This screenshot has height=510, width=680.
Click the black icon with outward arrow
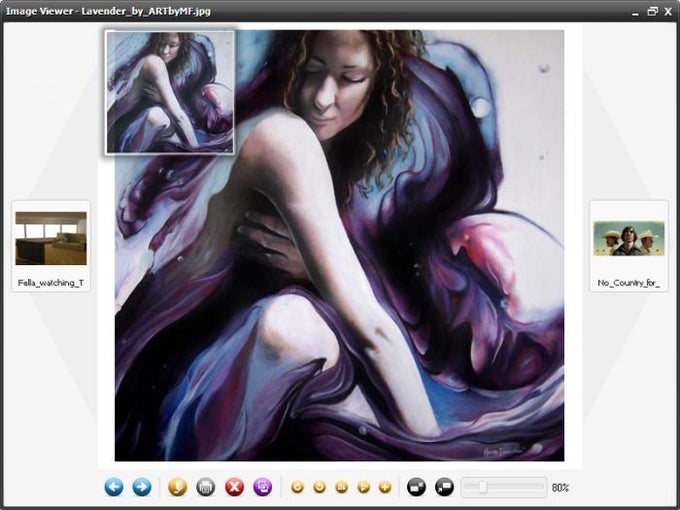click(x=445, y=487)
